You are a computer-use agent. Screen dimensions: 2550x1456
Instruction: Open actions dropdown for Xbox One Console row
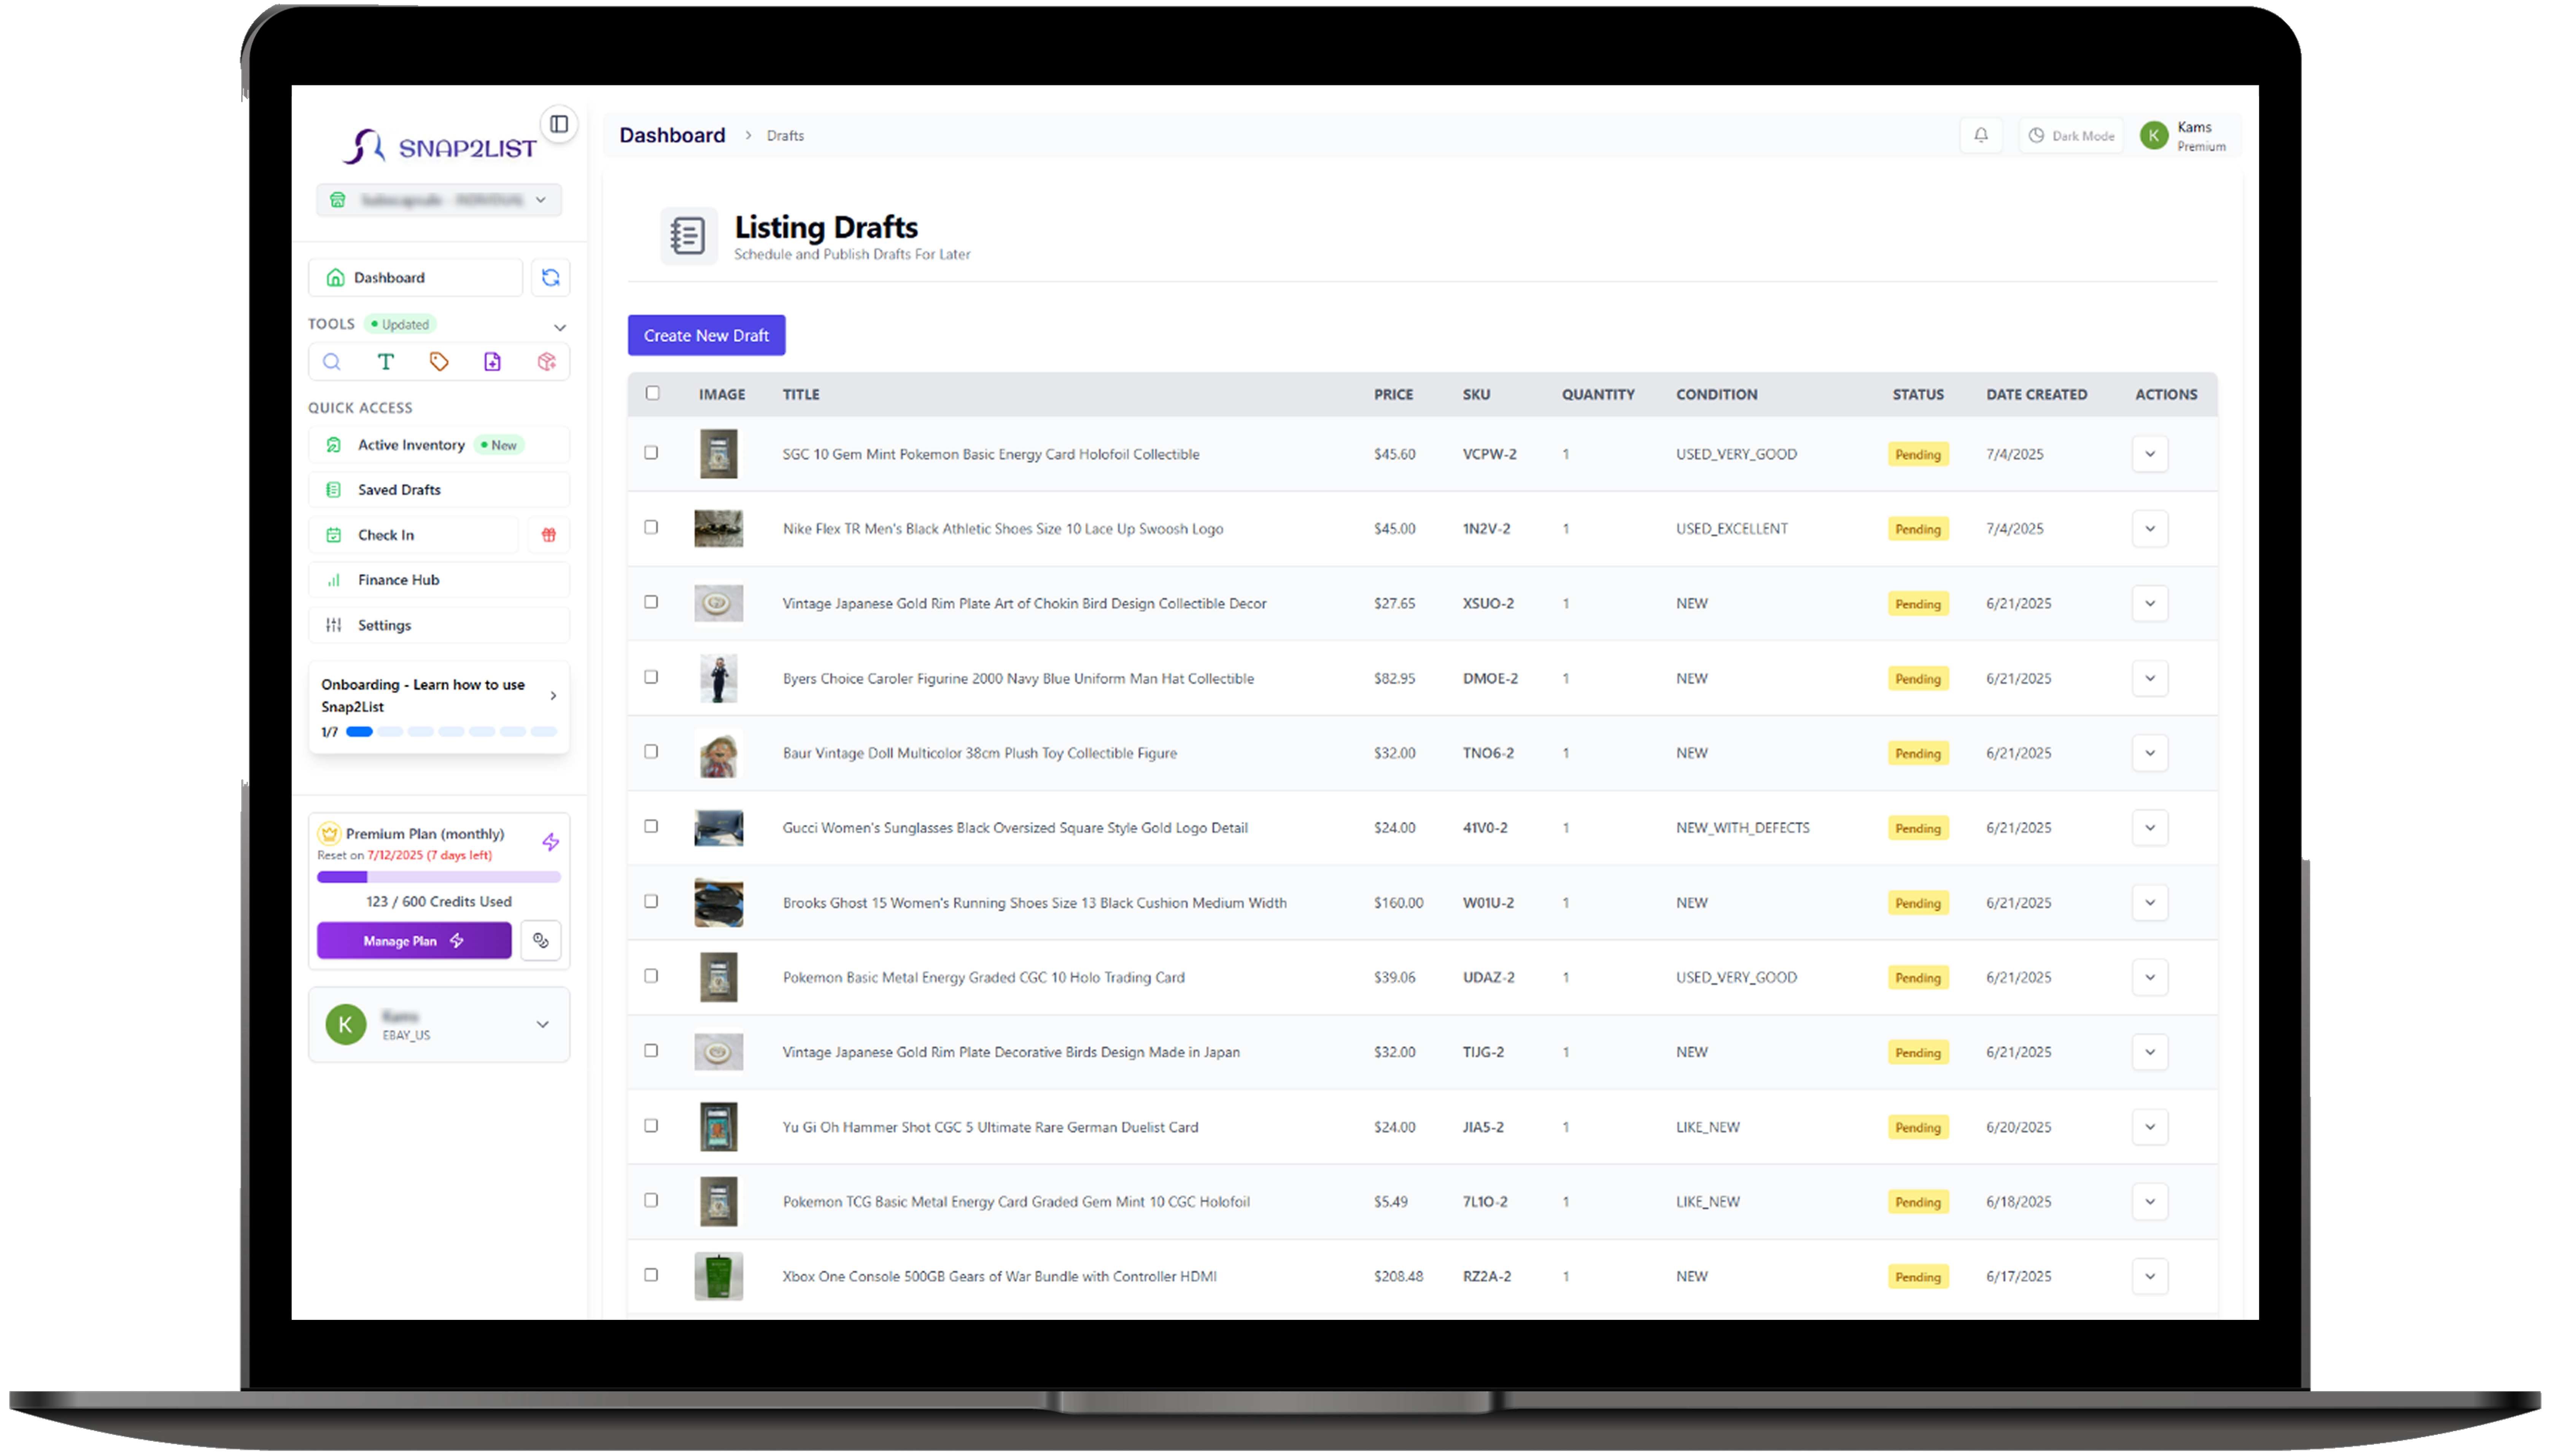tap(2150, 1276)
